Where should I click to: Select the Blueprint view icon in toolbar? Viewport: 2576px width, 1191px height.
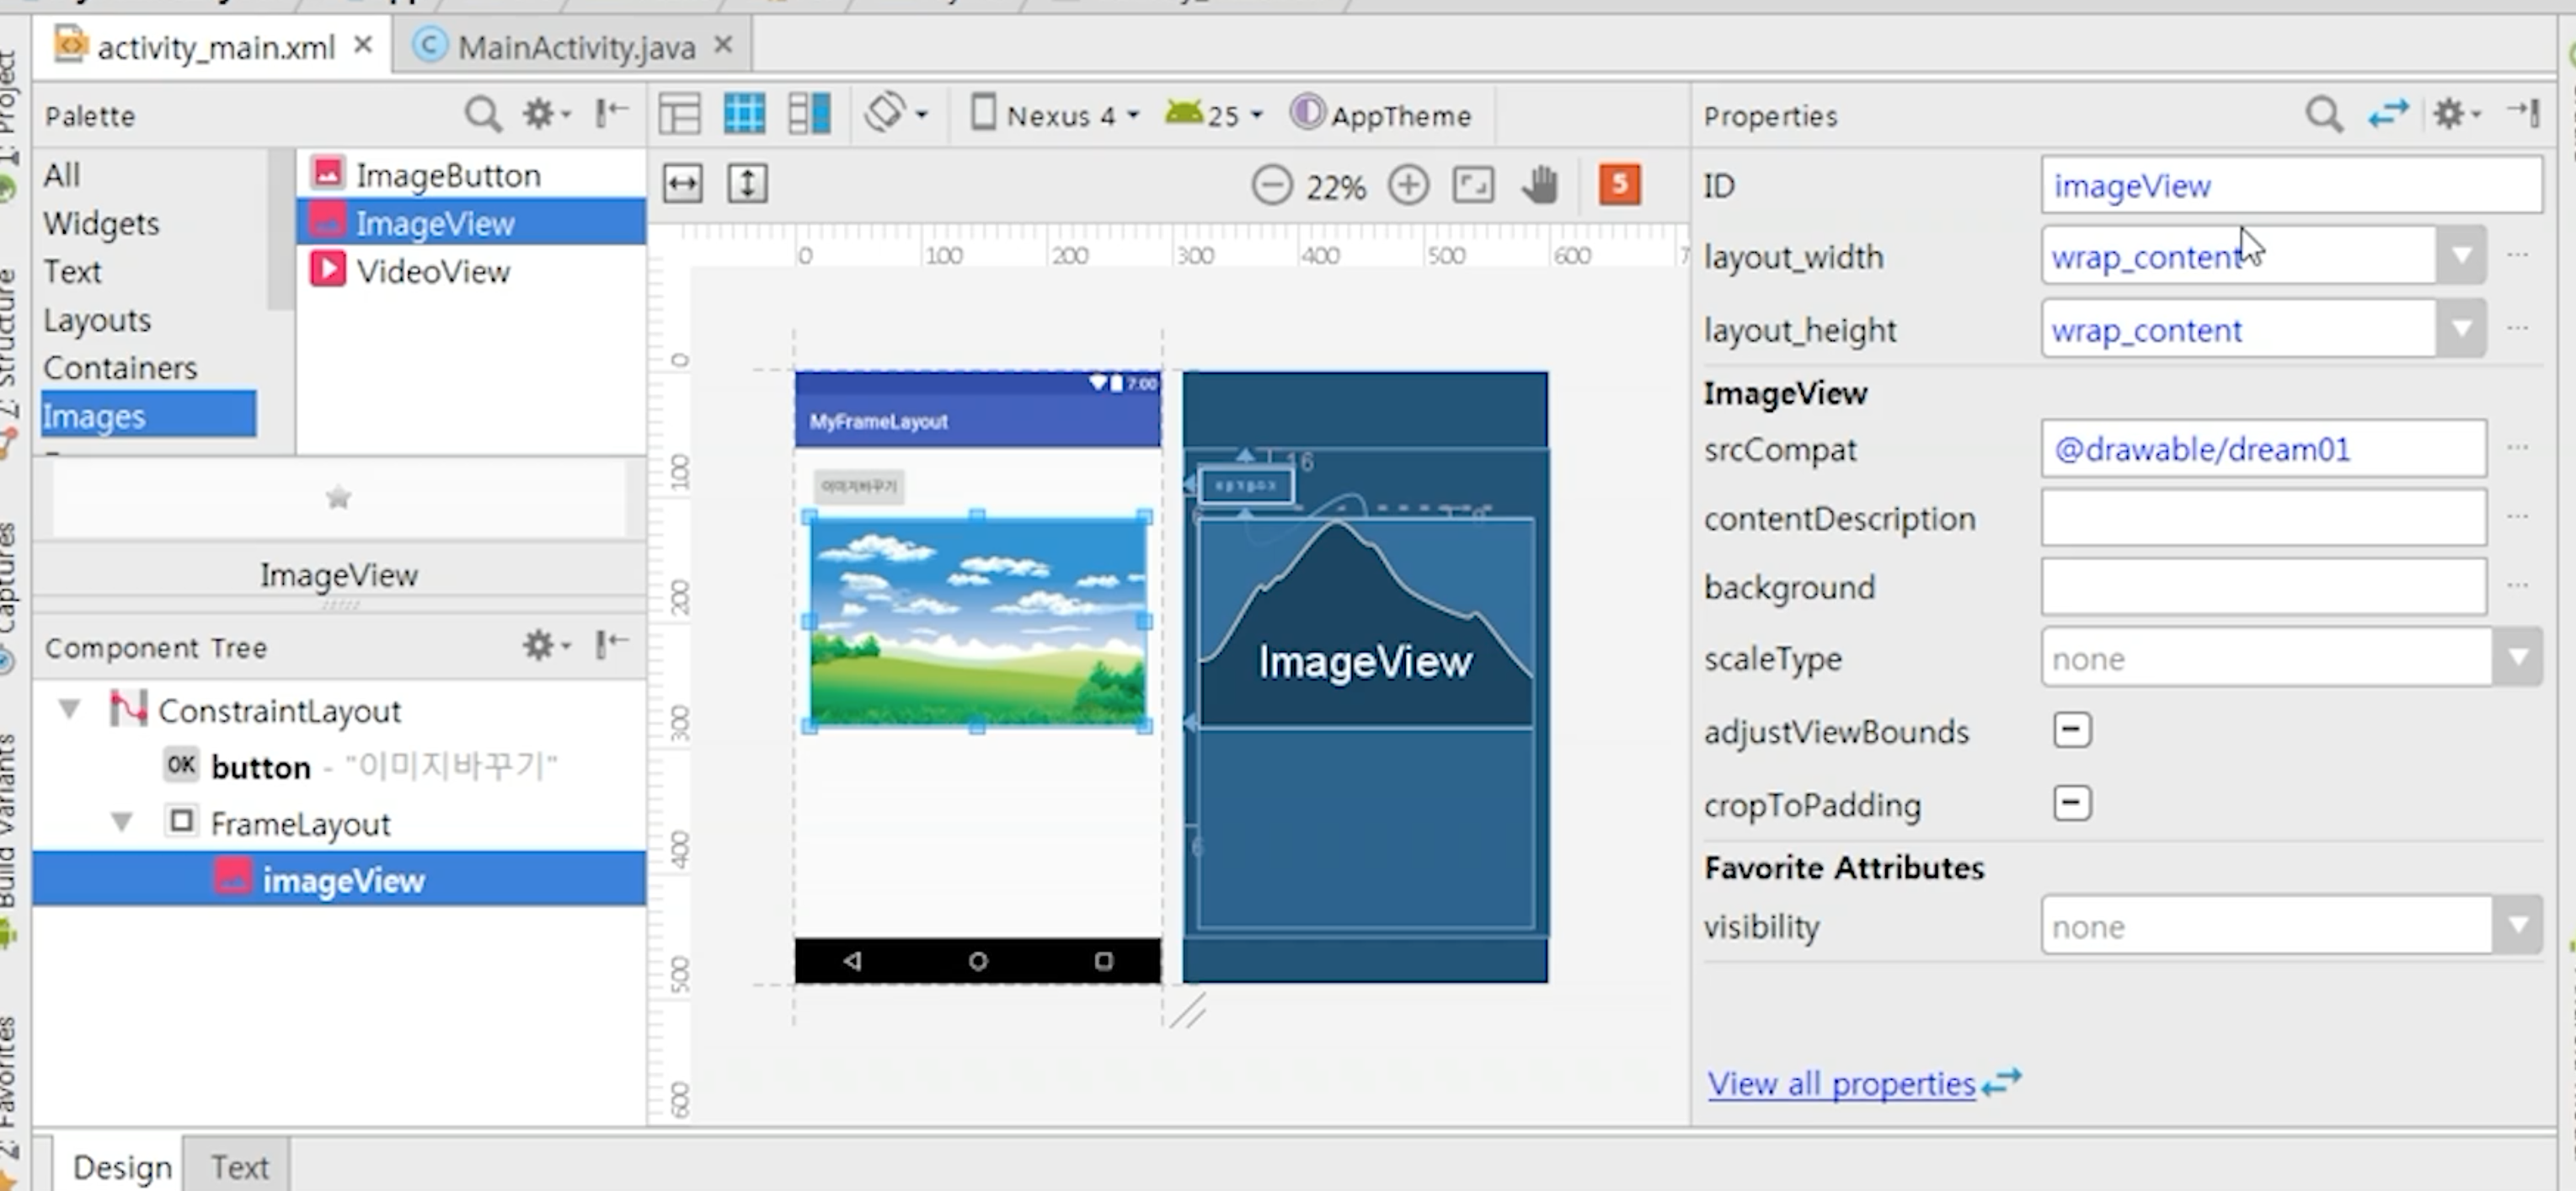[x=744, y=114]
